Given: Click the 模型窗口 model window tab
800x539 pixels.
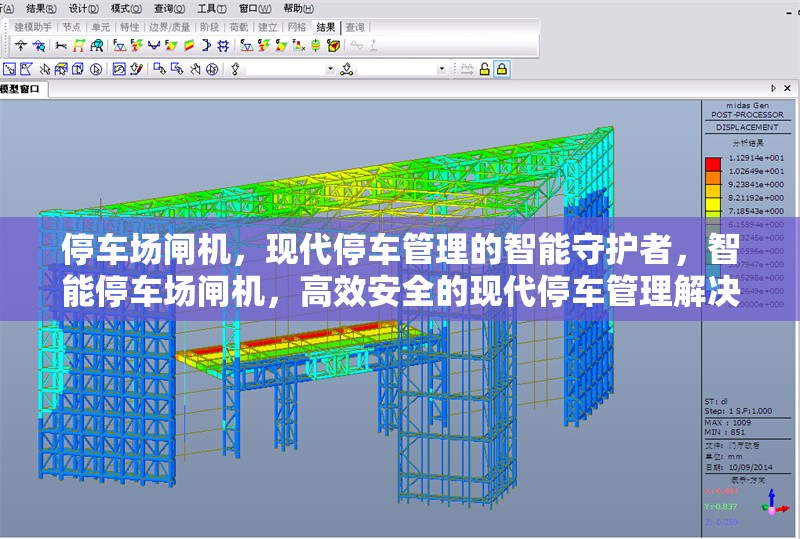Looking at the screenshot, I should (x=22, y=89).
